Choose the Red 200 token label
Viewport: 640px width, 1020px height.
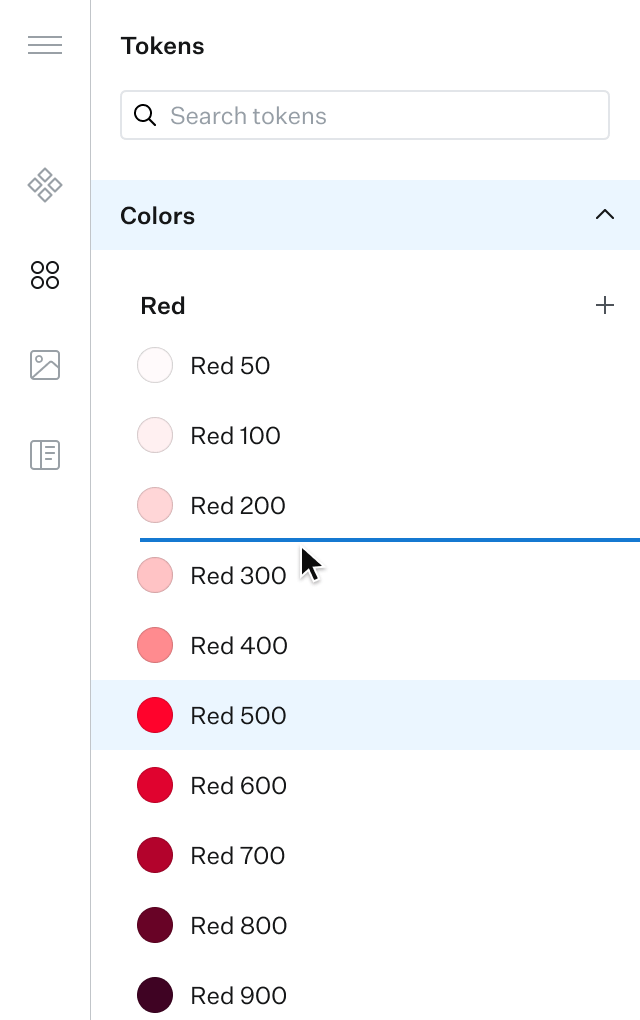[238, 506]
